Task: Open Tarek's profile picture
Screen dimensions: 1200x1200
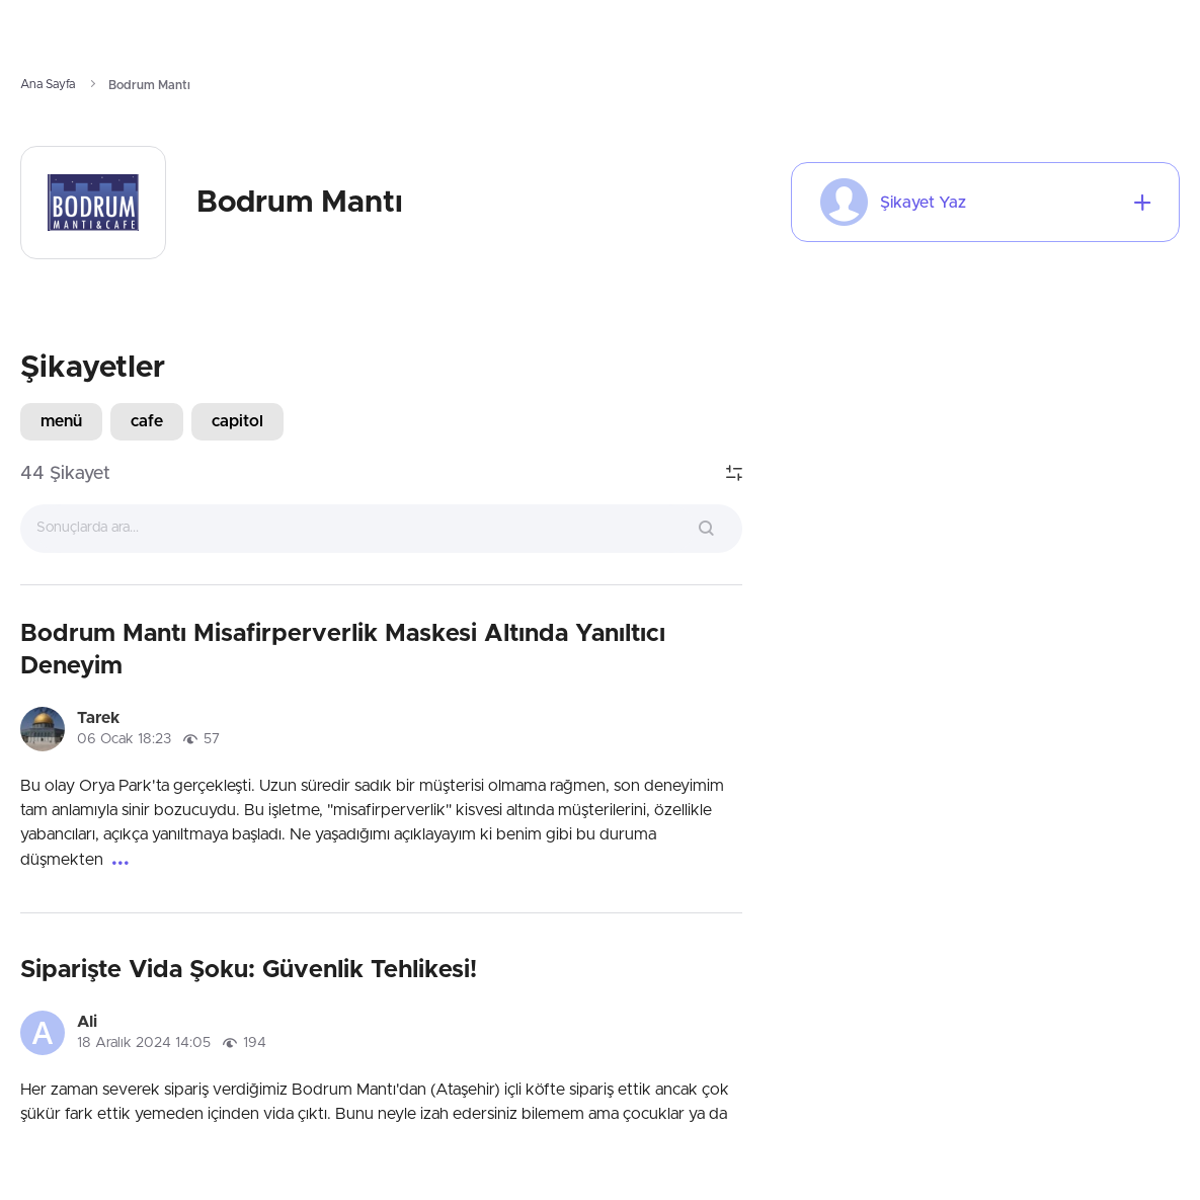Action: pyautogui.click(x=42, y=729)
